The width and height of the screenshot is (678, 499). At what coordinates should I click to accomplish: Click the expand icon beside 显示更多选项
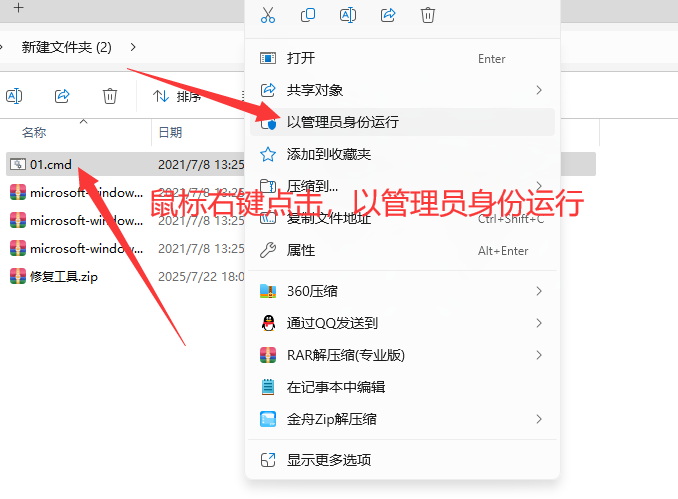268,460
